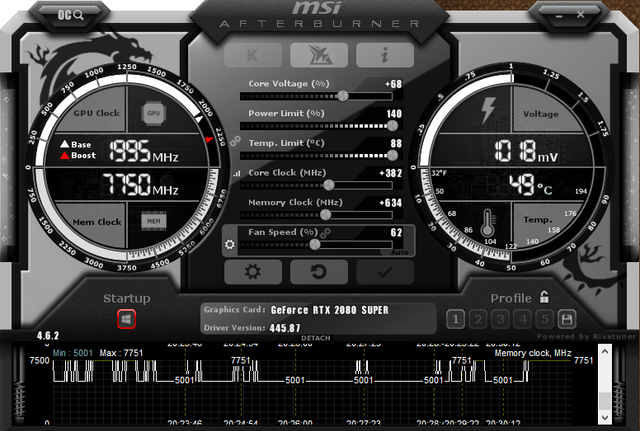Click the graphics card name GeForce RTX 2080 SUPER

tap(330, 310)
